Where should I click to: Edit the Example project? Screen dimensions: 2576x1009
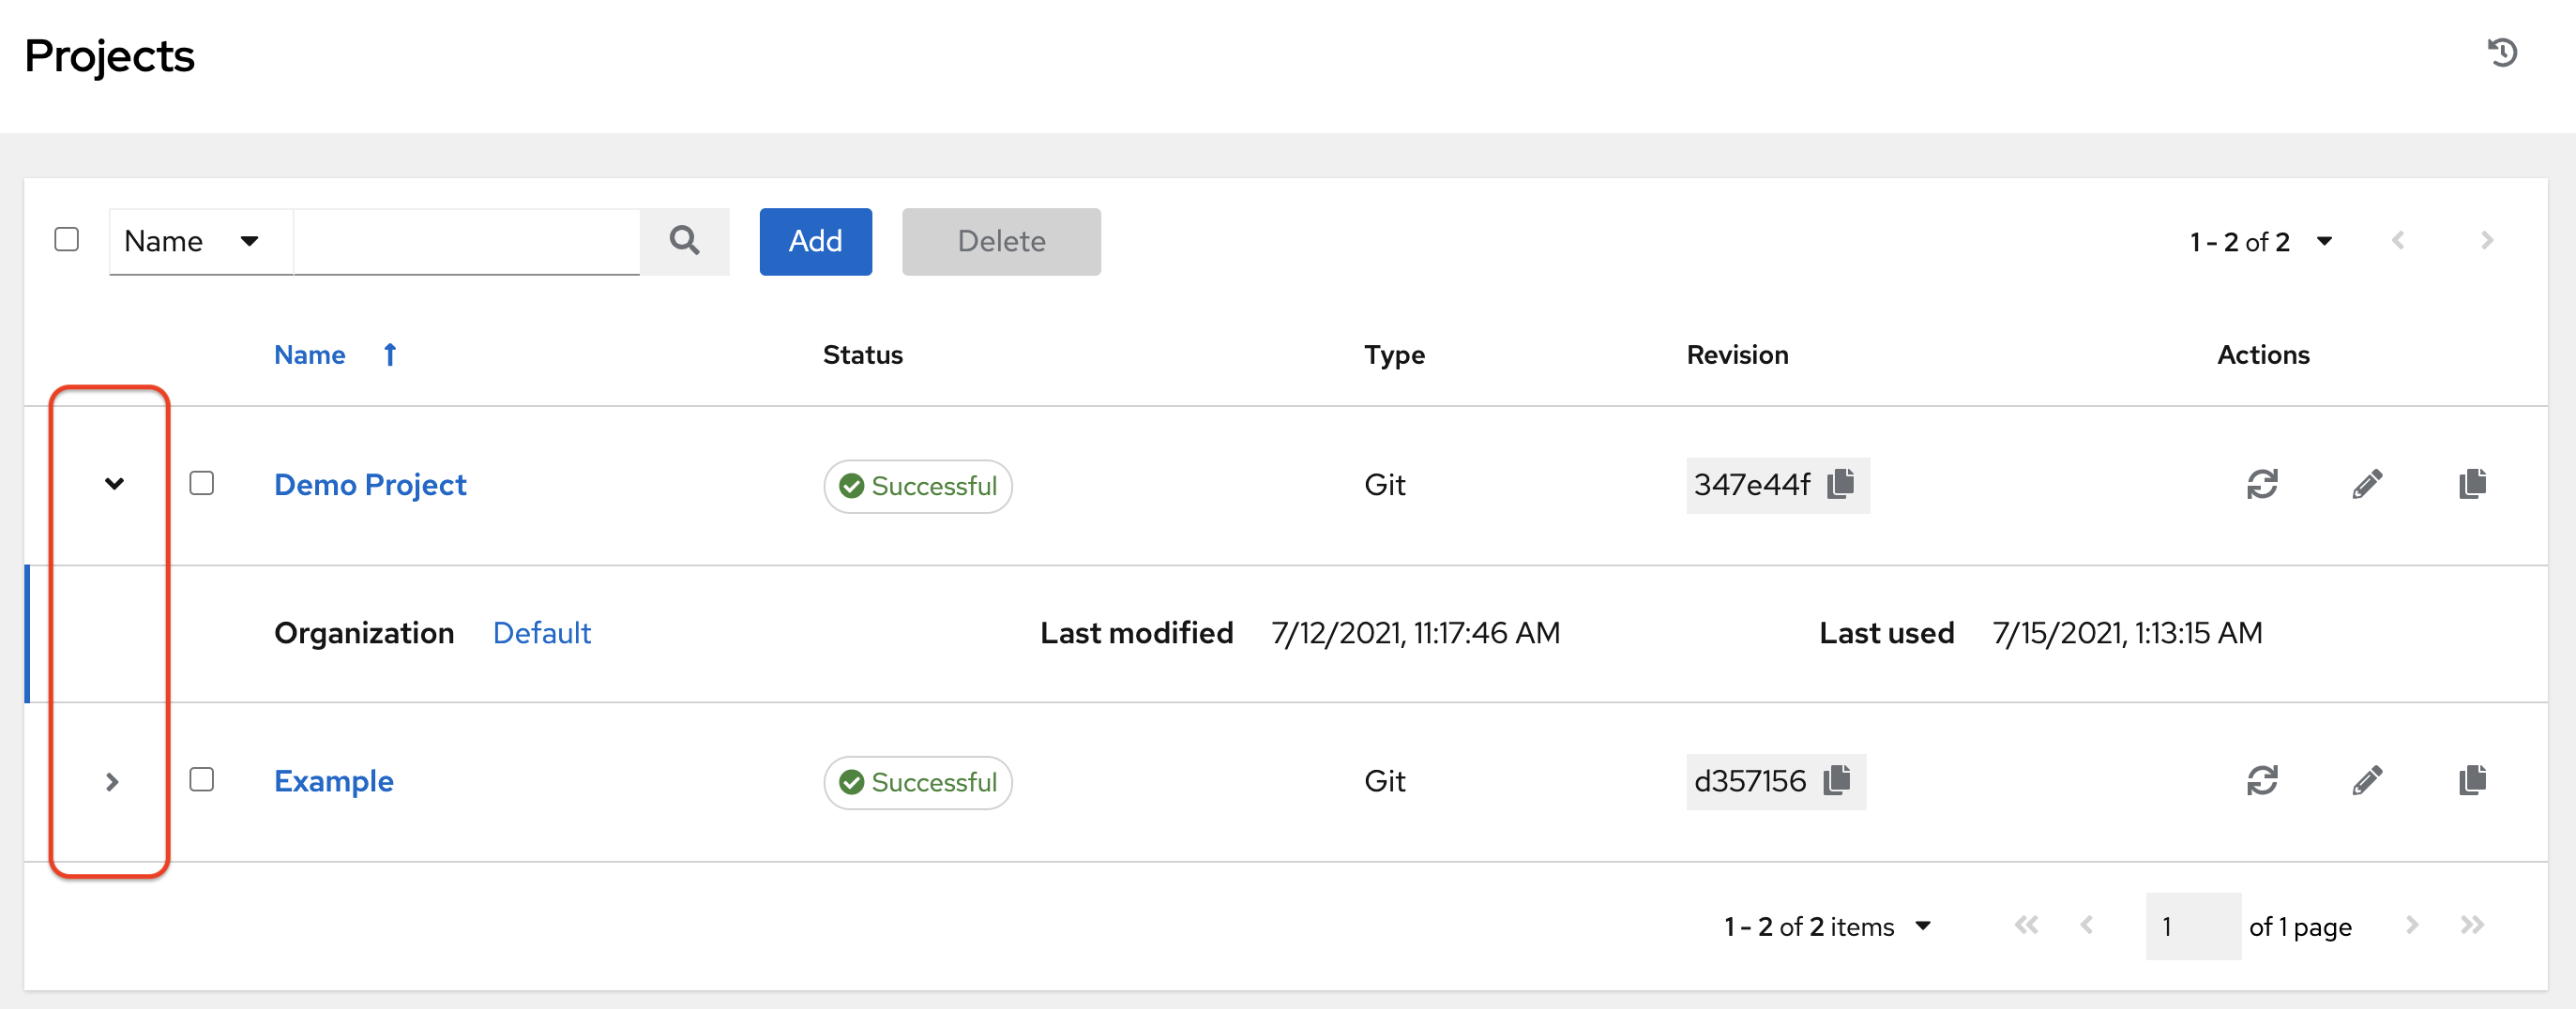pyautogui.click(x=2368, y=781)
